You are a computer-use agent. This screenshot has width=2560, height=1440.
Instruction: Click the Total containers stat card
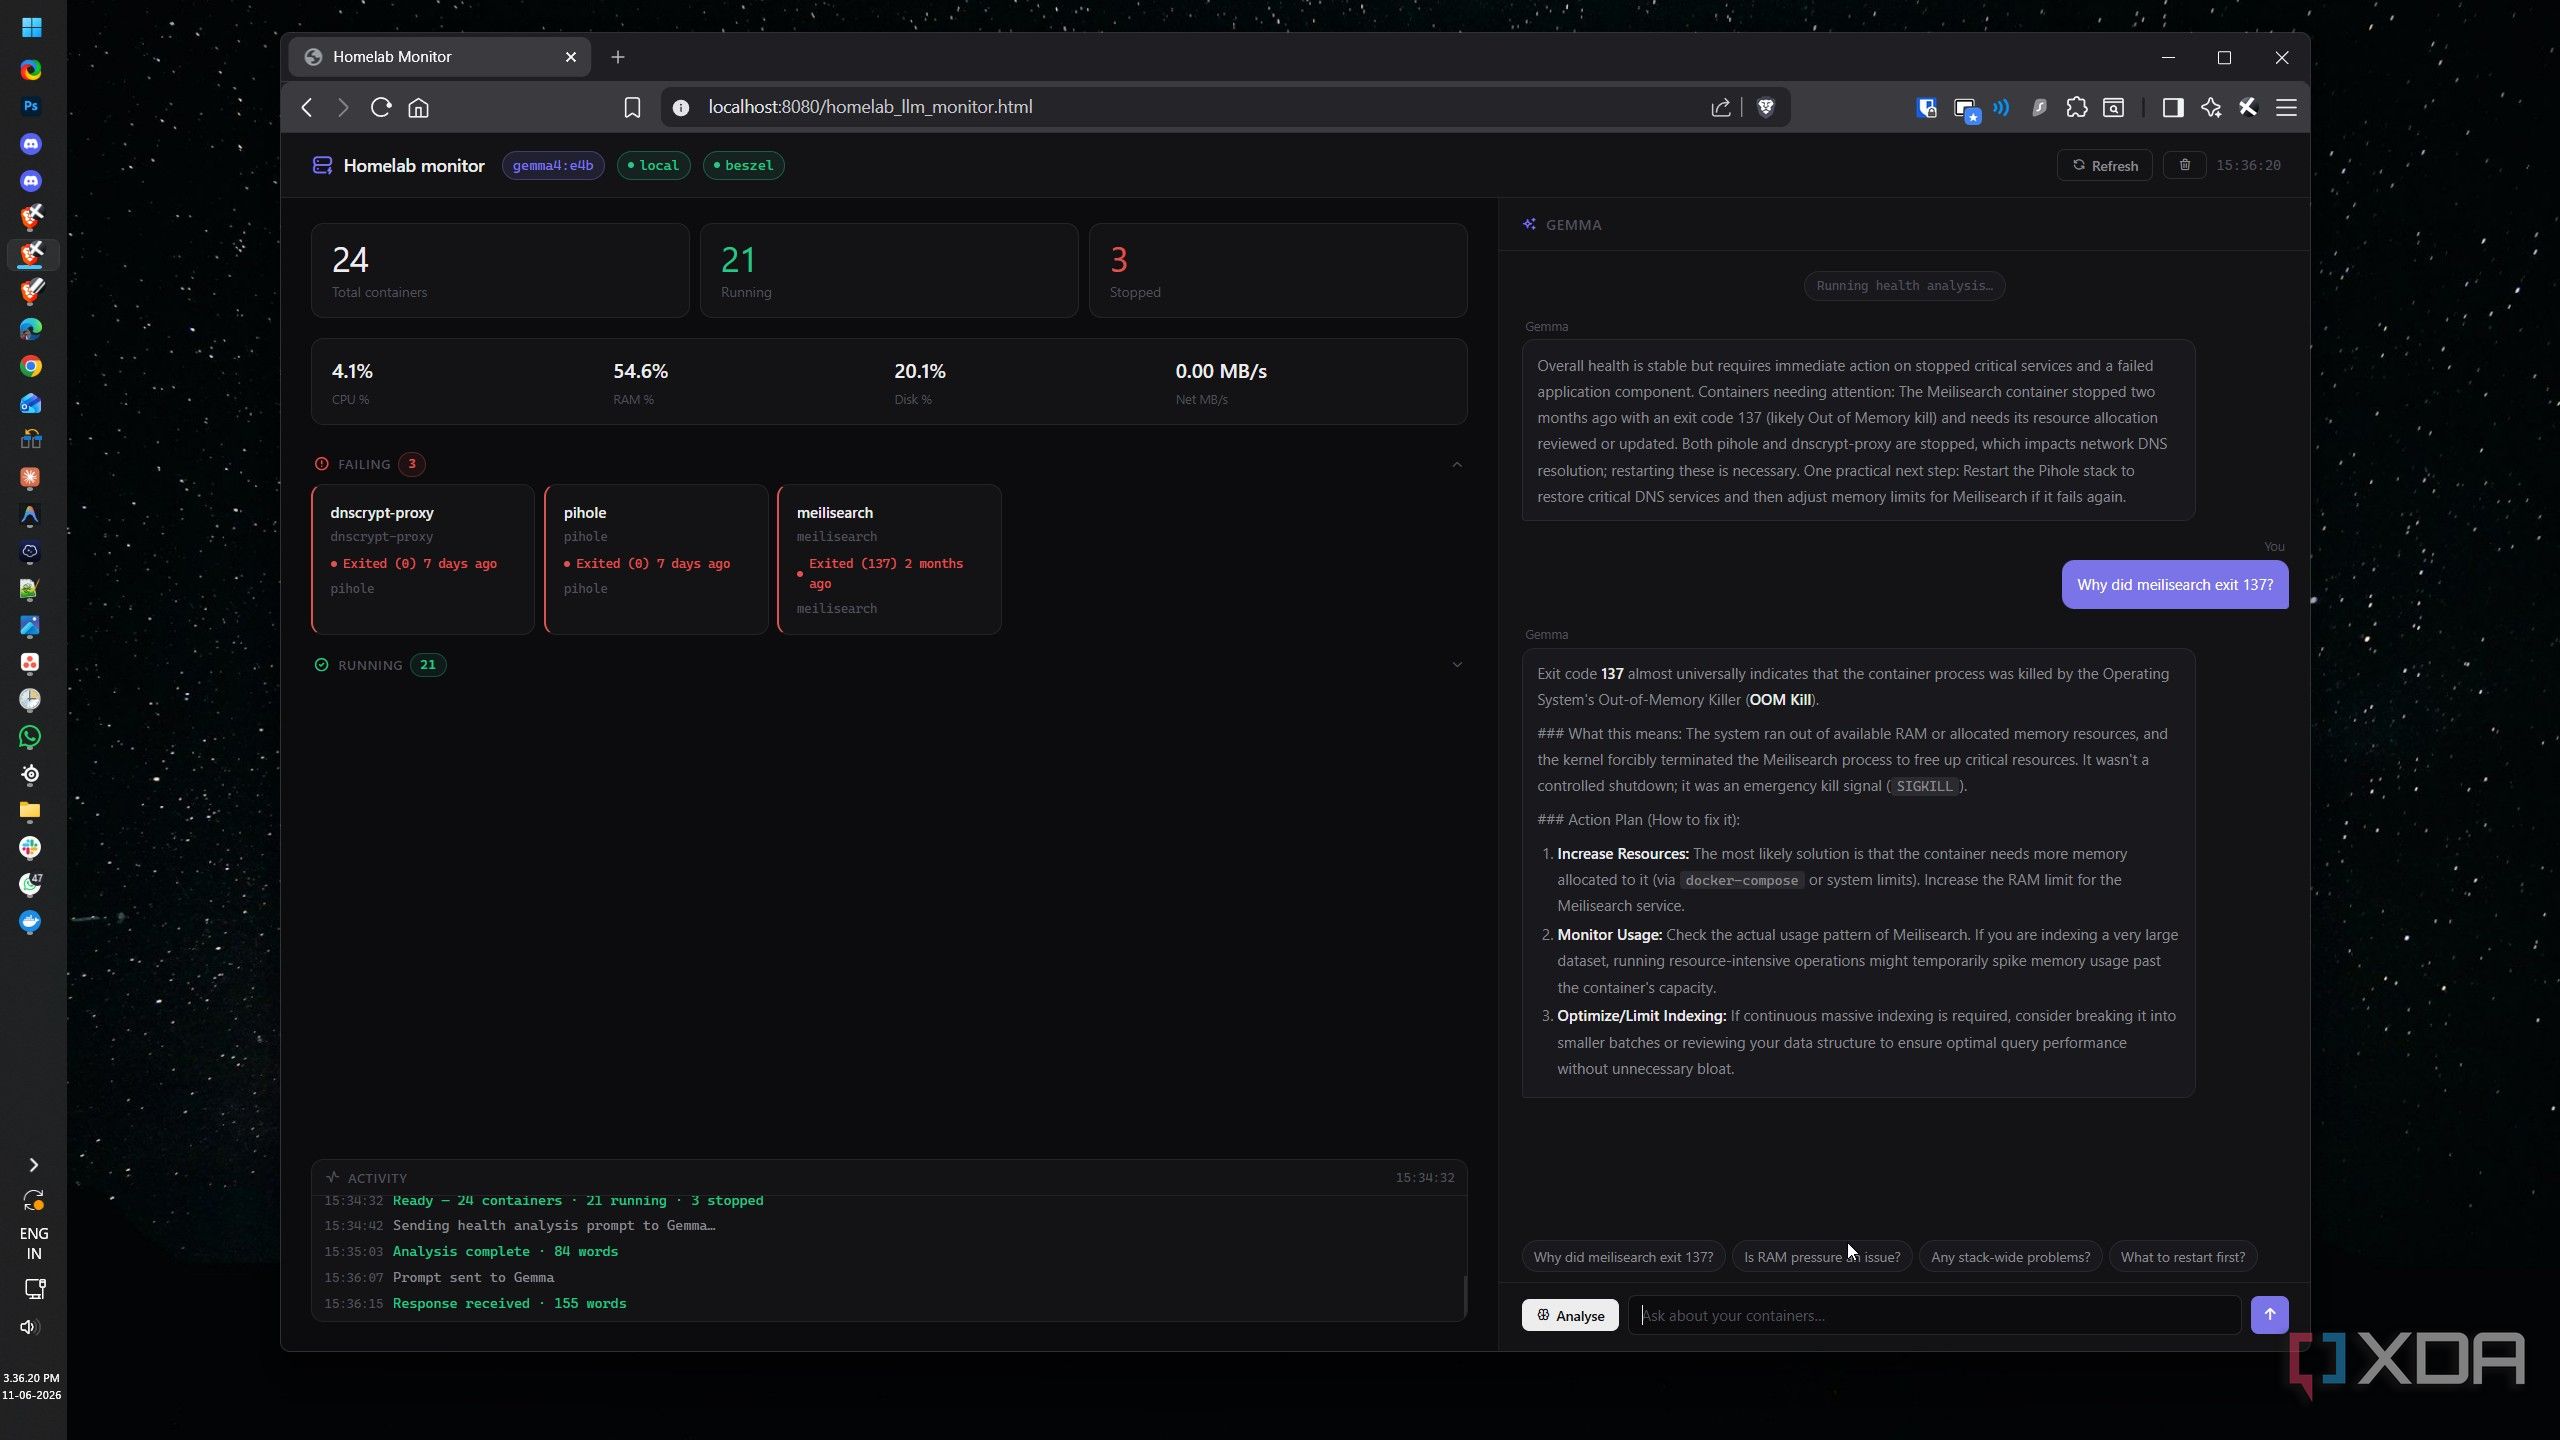point(500,270)
